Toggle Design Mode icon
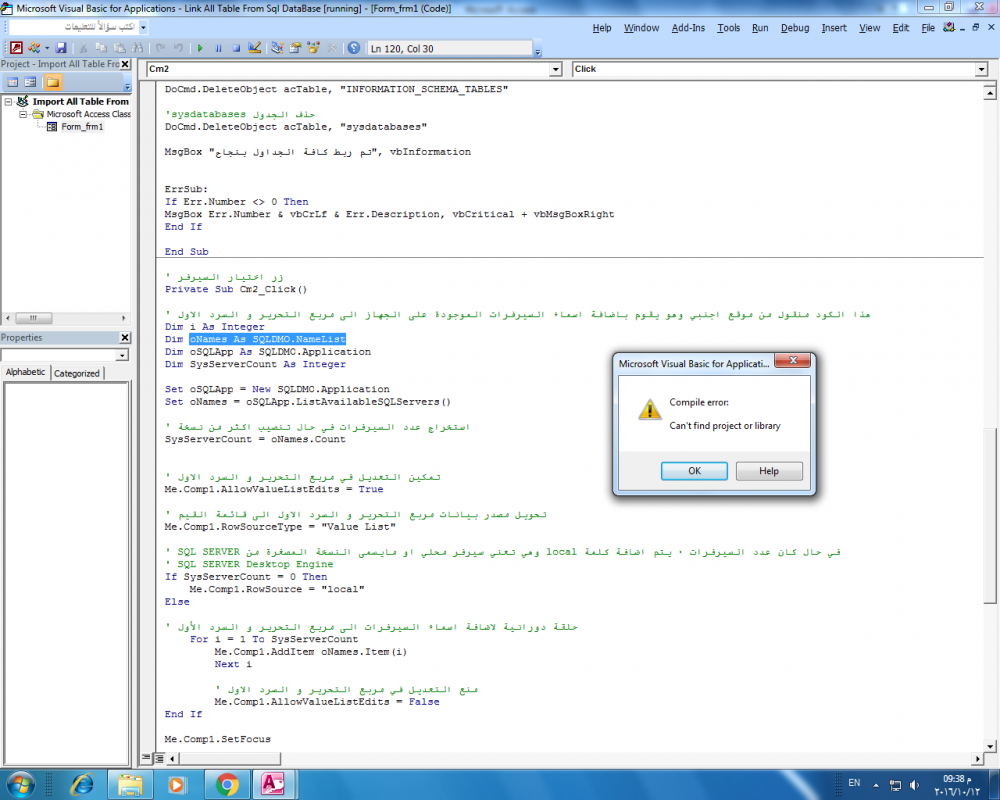The image size is (1000, 800). [x=254, y=48]
